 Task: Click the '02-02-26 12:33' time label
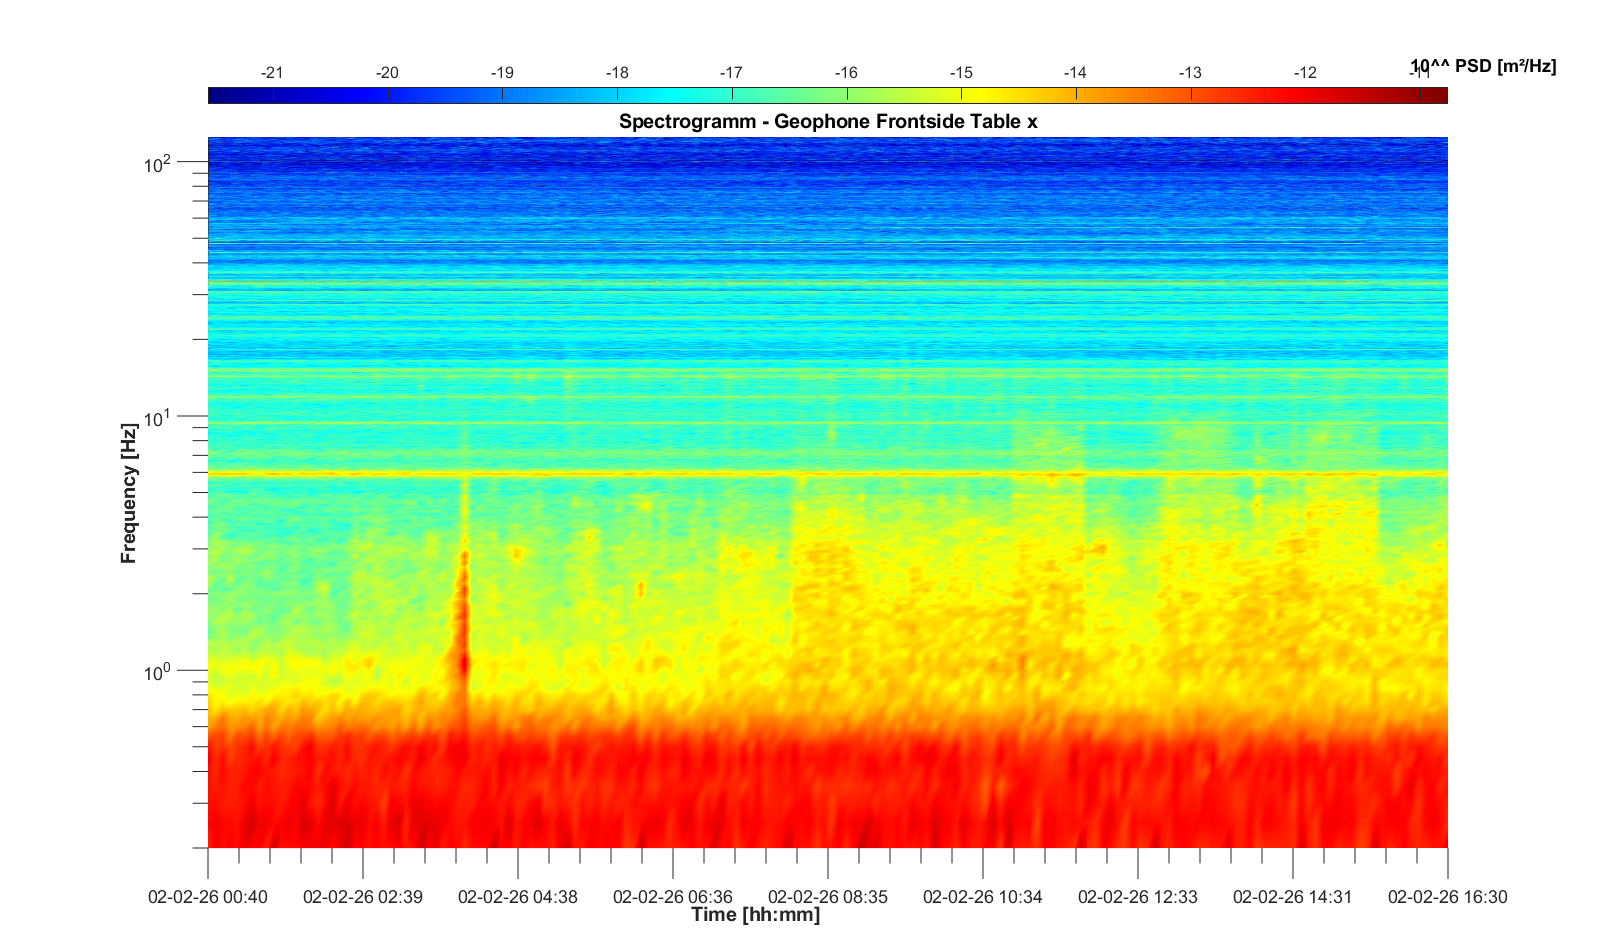[1138, 897]
